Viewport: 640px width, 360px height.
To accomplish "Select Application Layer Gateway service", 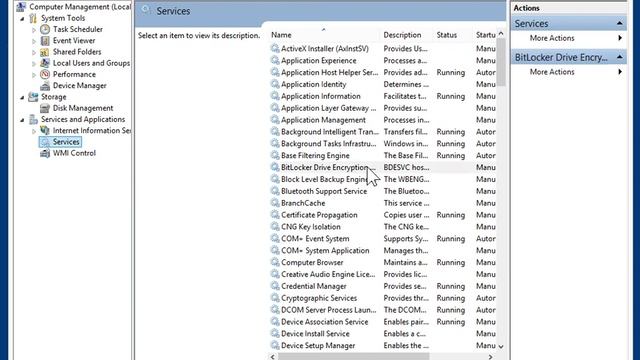I will [383, 108].
